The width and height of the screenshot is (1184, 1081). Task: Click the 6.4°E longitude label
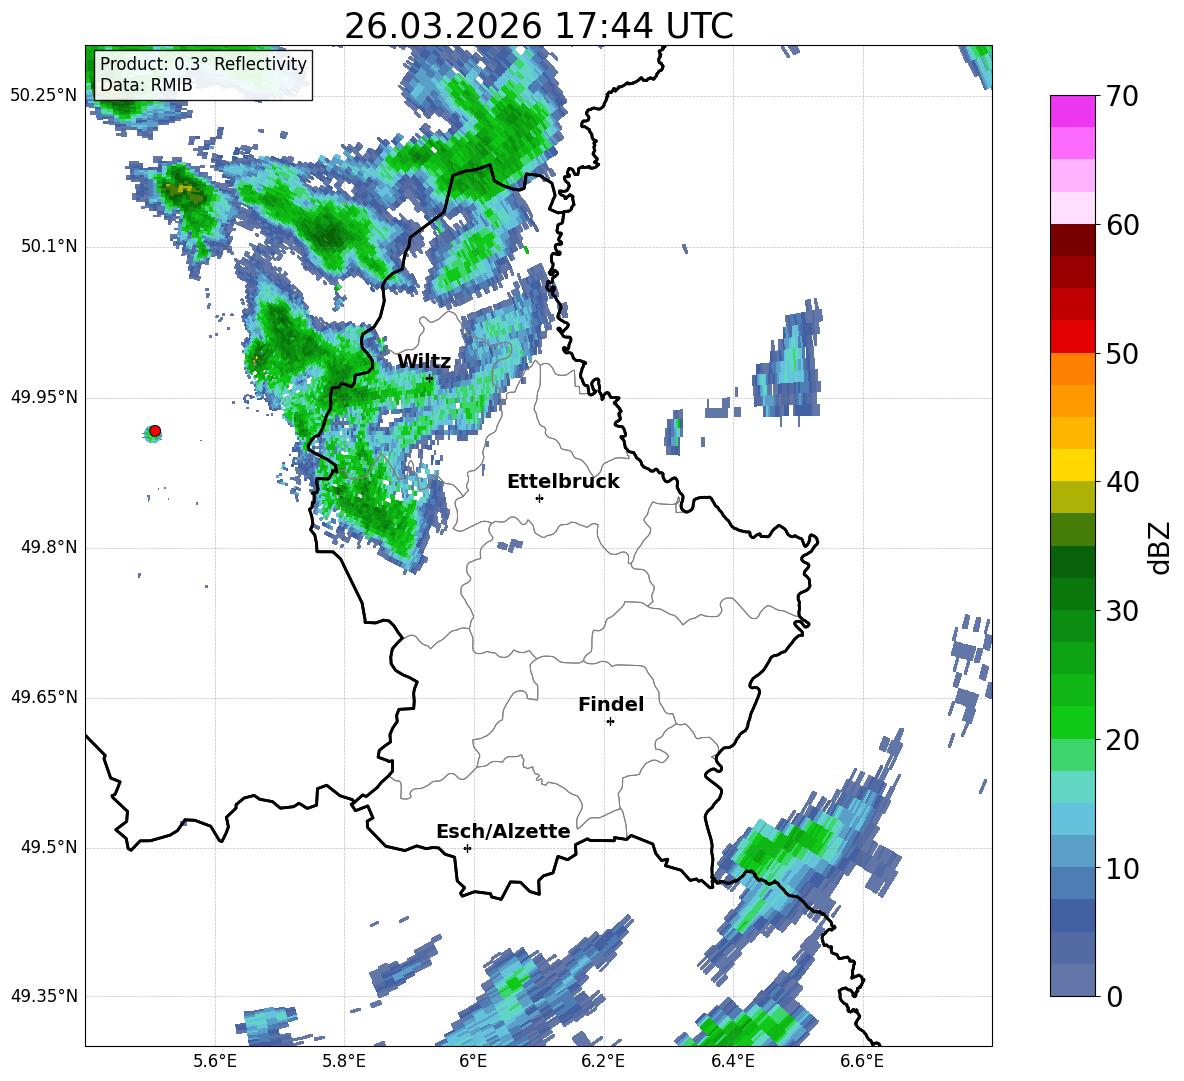733,1061
